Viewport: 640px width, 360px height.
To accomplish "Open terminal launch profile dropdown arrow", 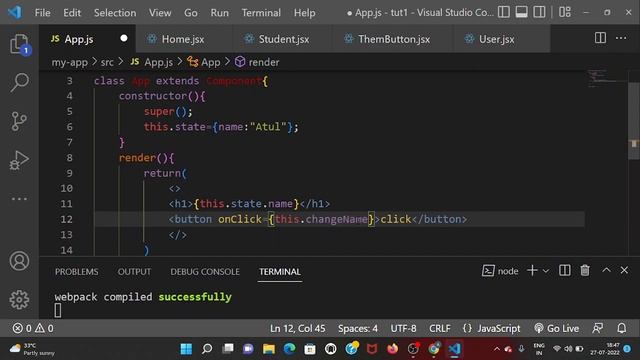I will click(x=546, y=271).
